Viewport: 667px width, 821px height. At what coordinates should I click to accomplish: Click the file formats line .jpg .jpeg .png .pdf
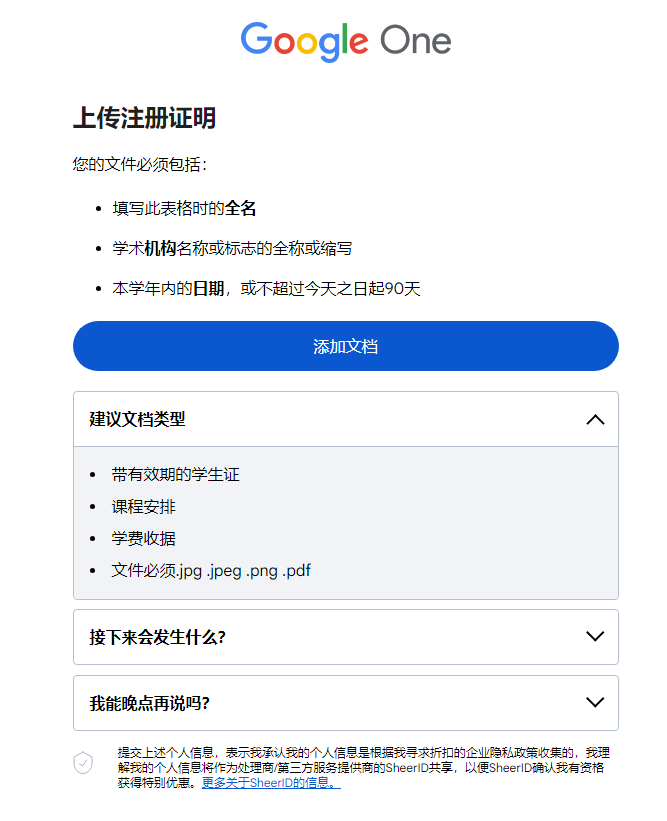[211, 571]
